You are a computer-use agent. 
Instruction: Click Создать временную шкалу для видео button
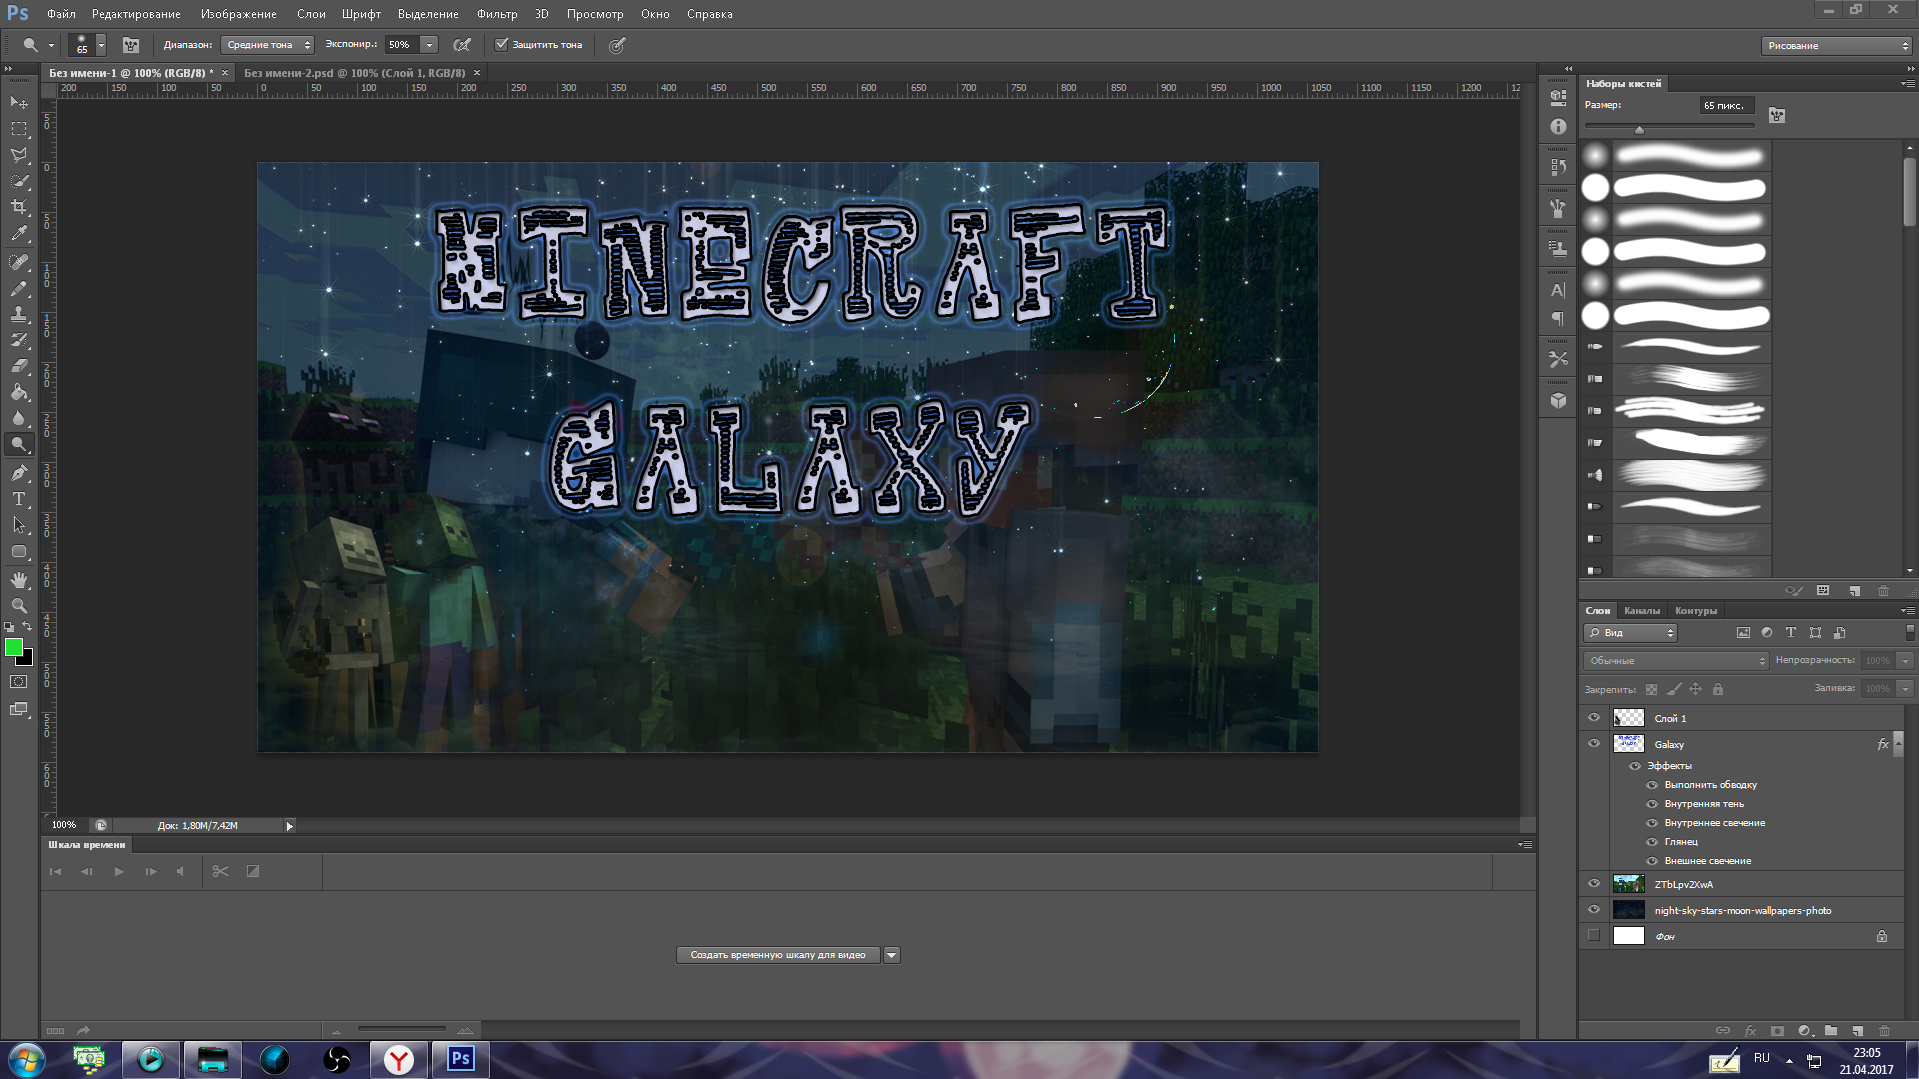[x=778, y=955]
